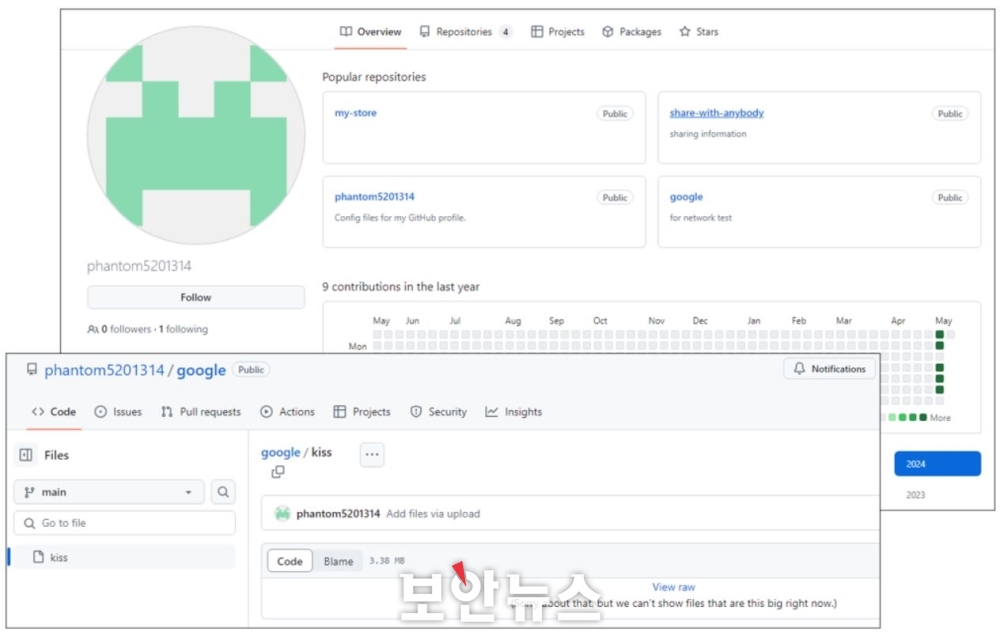Select the kiss file in tree
The image size is (1000, 637).
click(x=124, y=557)
